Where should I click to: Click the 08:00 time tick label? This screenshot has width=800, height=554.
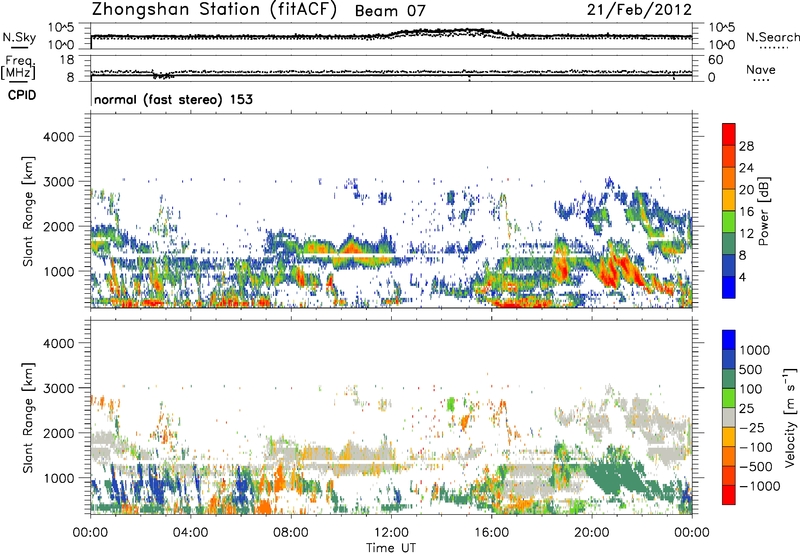[x=291, y=533]
